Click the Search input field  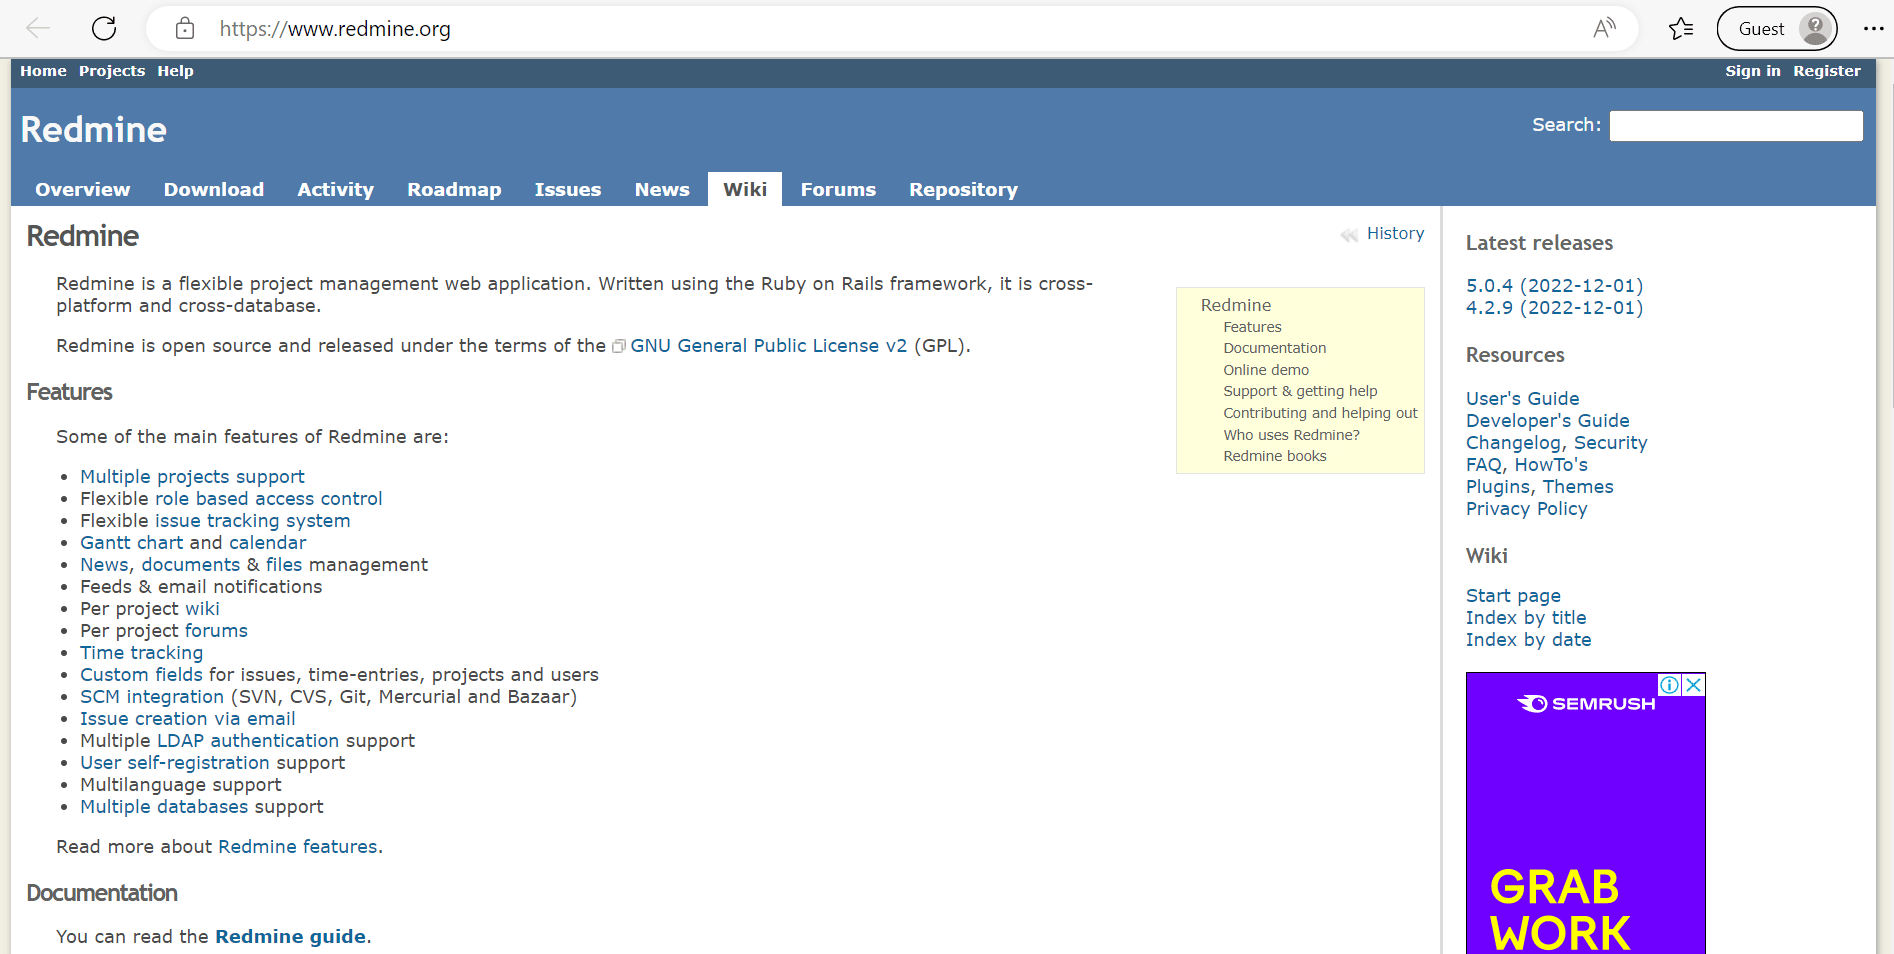coord(1736,126)
